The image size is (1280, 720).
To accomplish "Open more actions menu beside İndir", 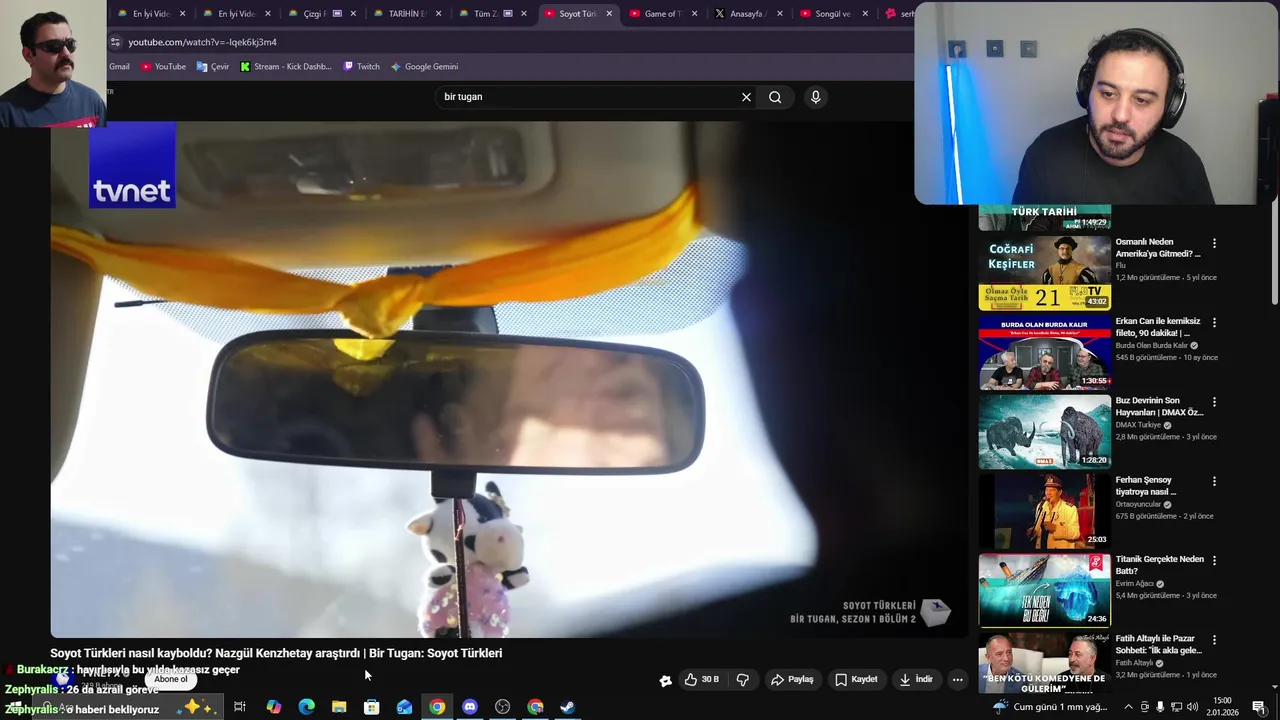I will point(957,680).
